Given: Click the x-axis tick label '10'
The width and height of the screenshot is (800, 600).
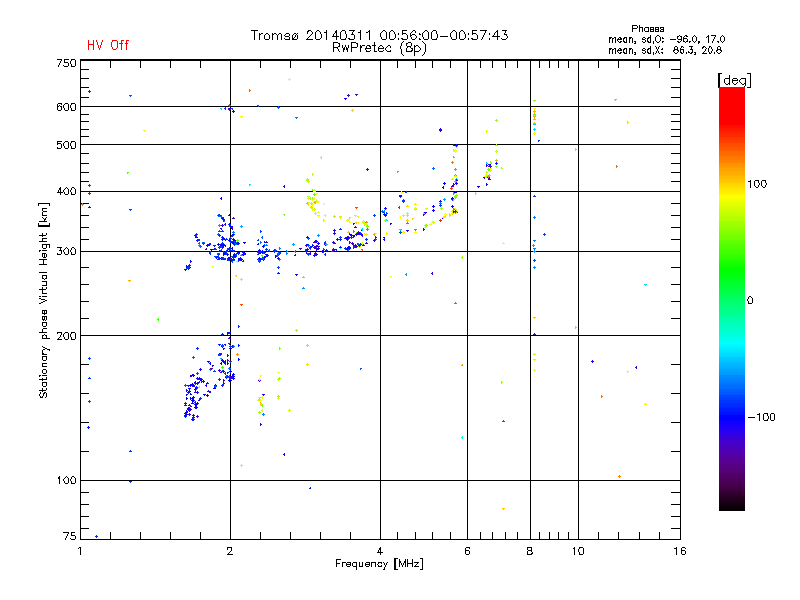Looking at the screenshot, I should [x=578, y=551].
